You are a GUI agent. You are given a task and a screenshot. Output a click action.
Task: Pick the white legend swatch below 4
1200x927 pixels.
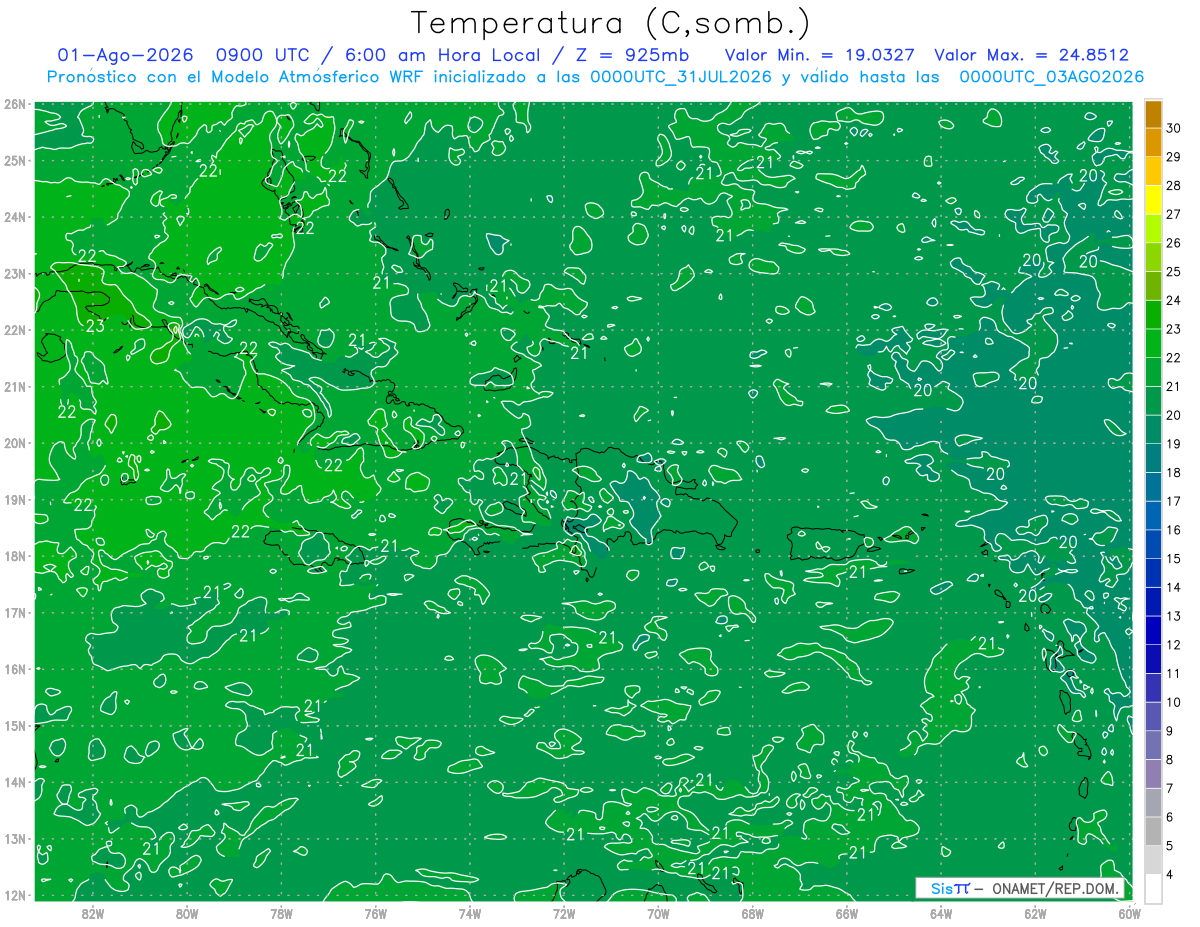pos(1153,888)
